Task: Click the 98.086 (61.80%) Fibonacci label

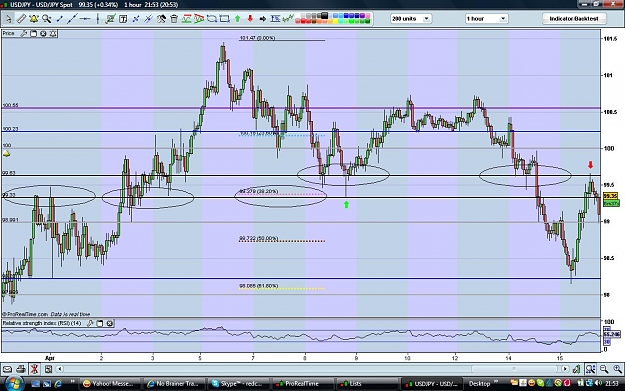Action: tap(258, 286)
